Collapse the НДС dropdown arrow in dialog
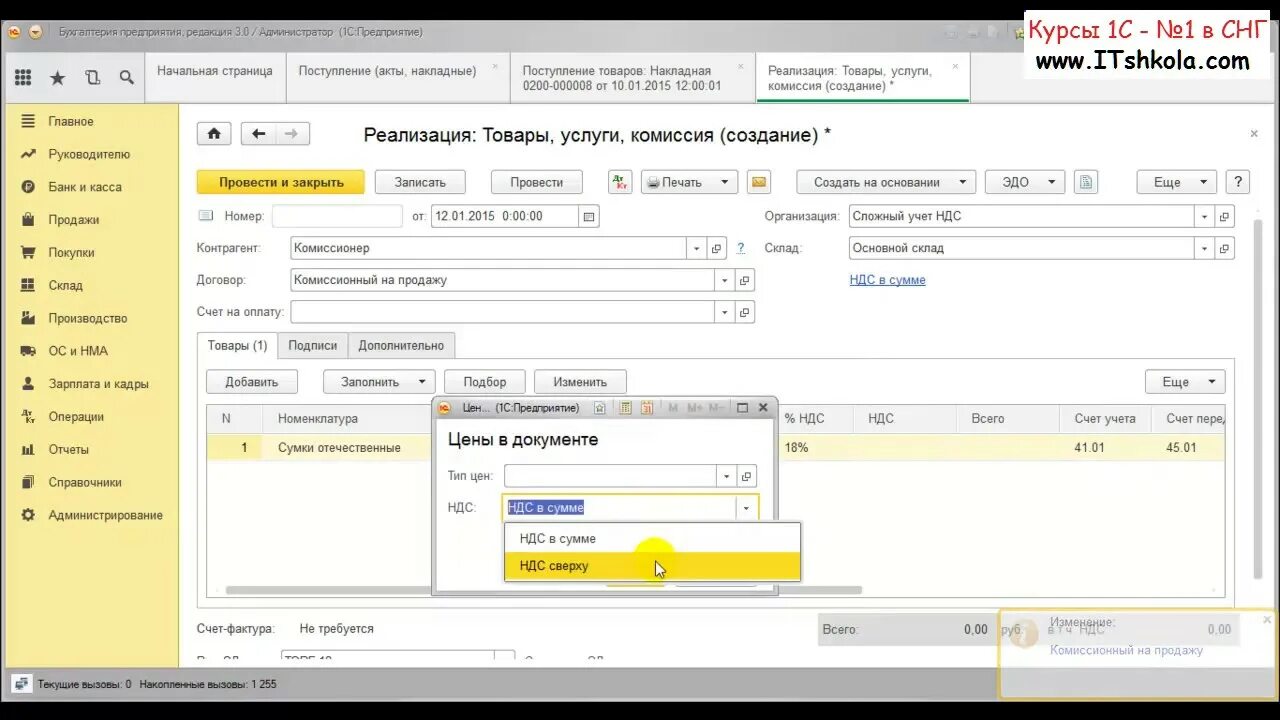This screenshot has height=720, width=1280. 746,508
